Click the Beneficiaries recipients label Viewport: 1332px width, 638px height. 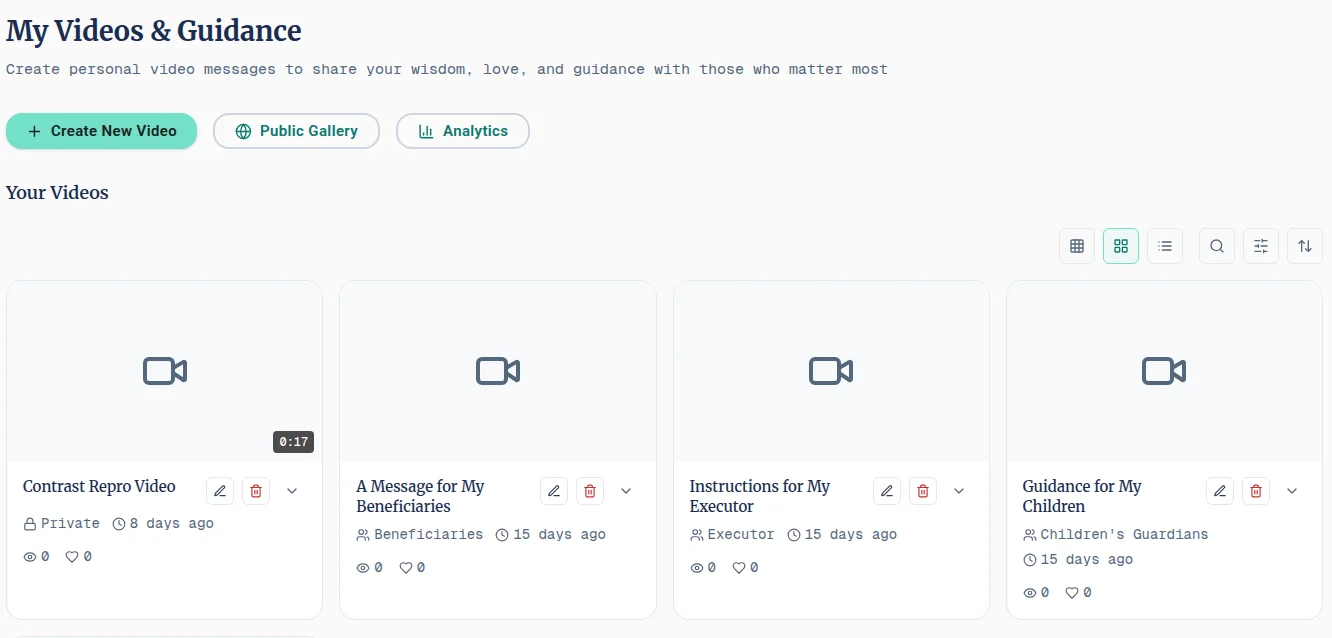(420, 535)
